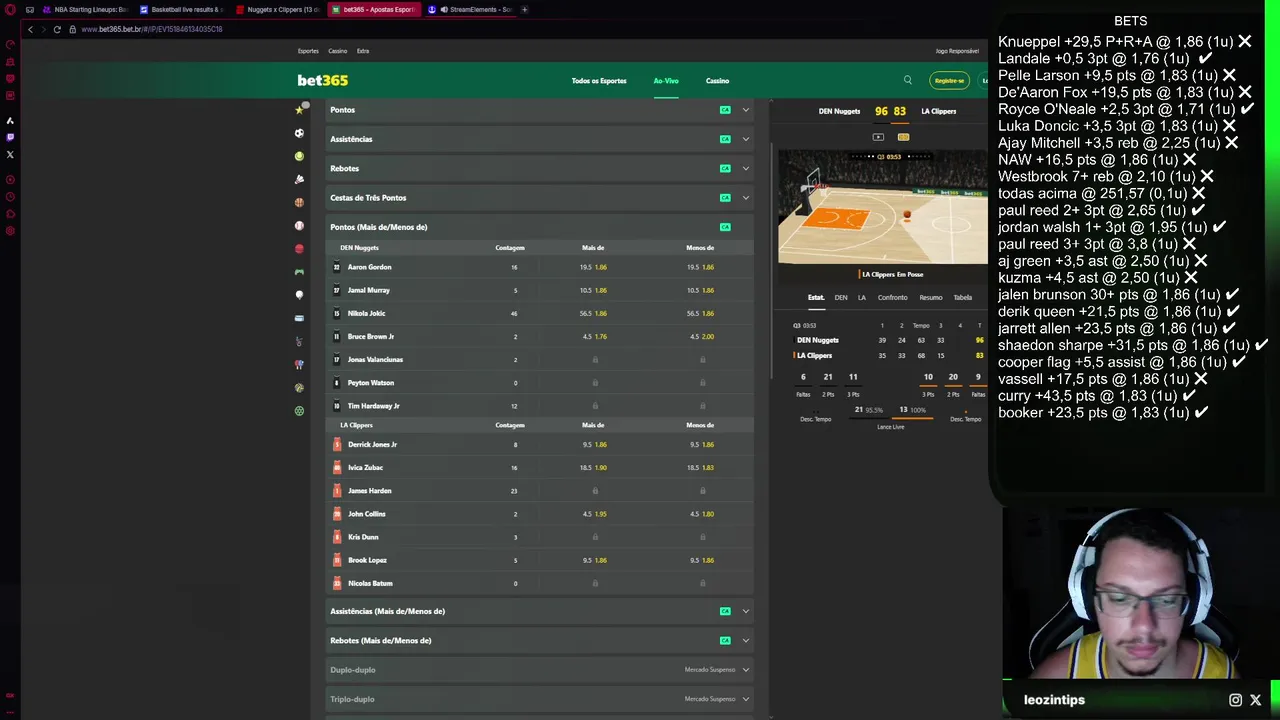1280x720 pixels.
Task: Bet Ivica Zubac over 18.5 at 1.90
Action: click(593, 468)
